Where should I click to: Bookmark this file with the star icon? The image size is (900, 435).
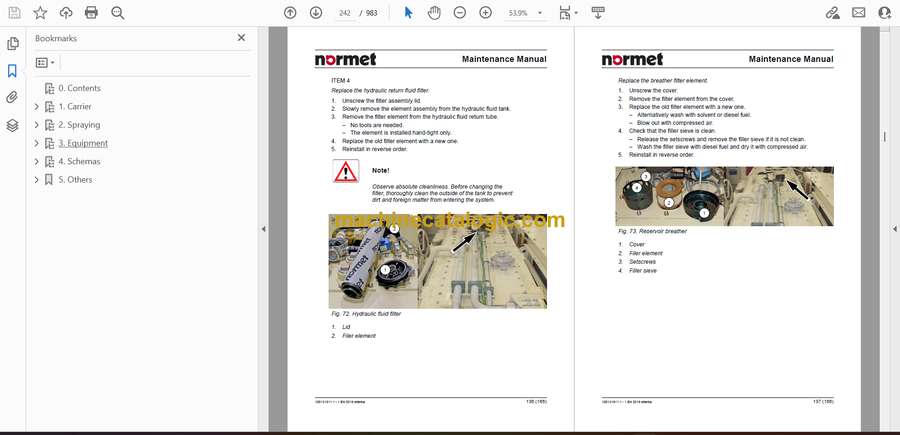40,13
